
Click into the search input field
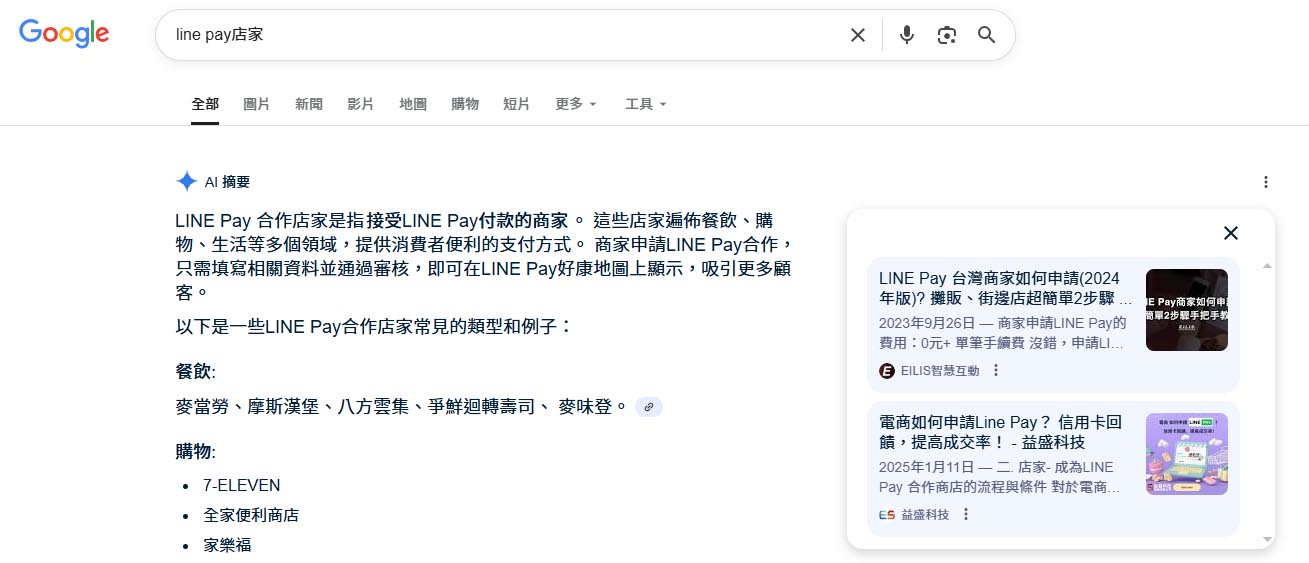click(500, 35)
